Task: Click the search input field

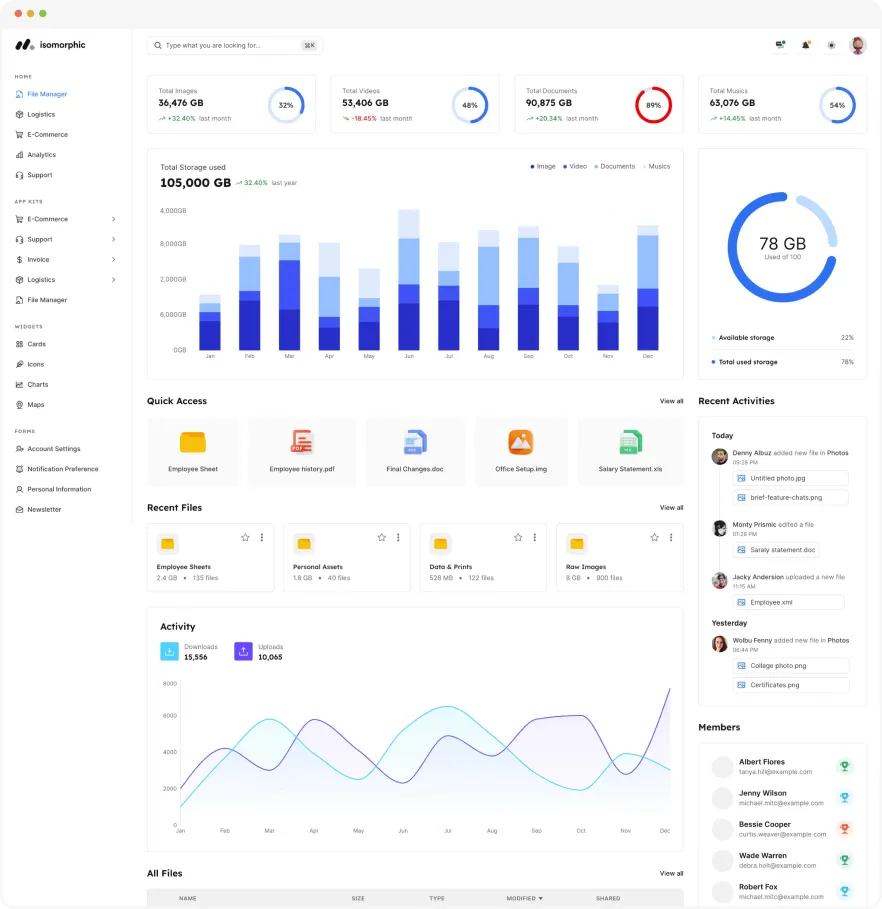Action: pos(235,45)
